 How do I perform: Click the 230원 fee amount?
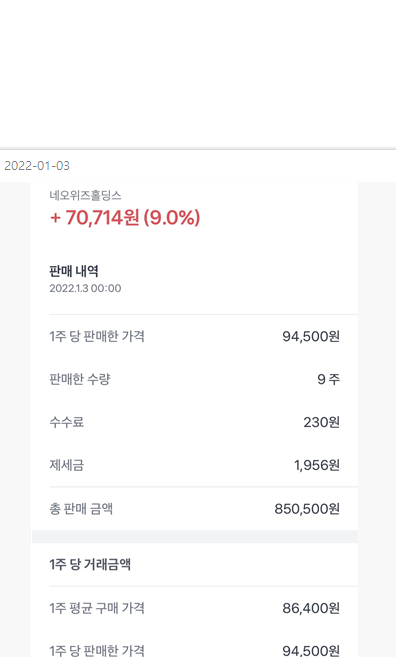tap(321, 422)
